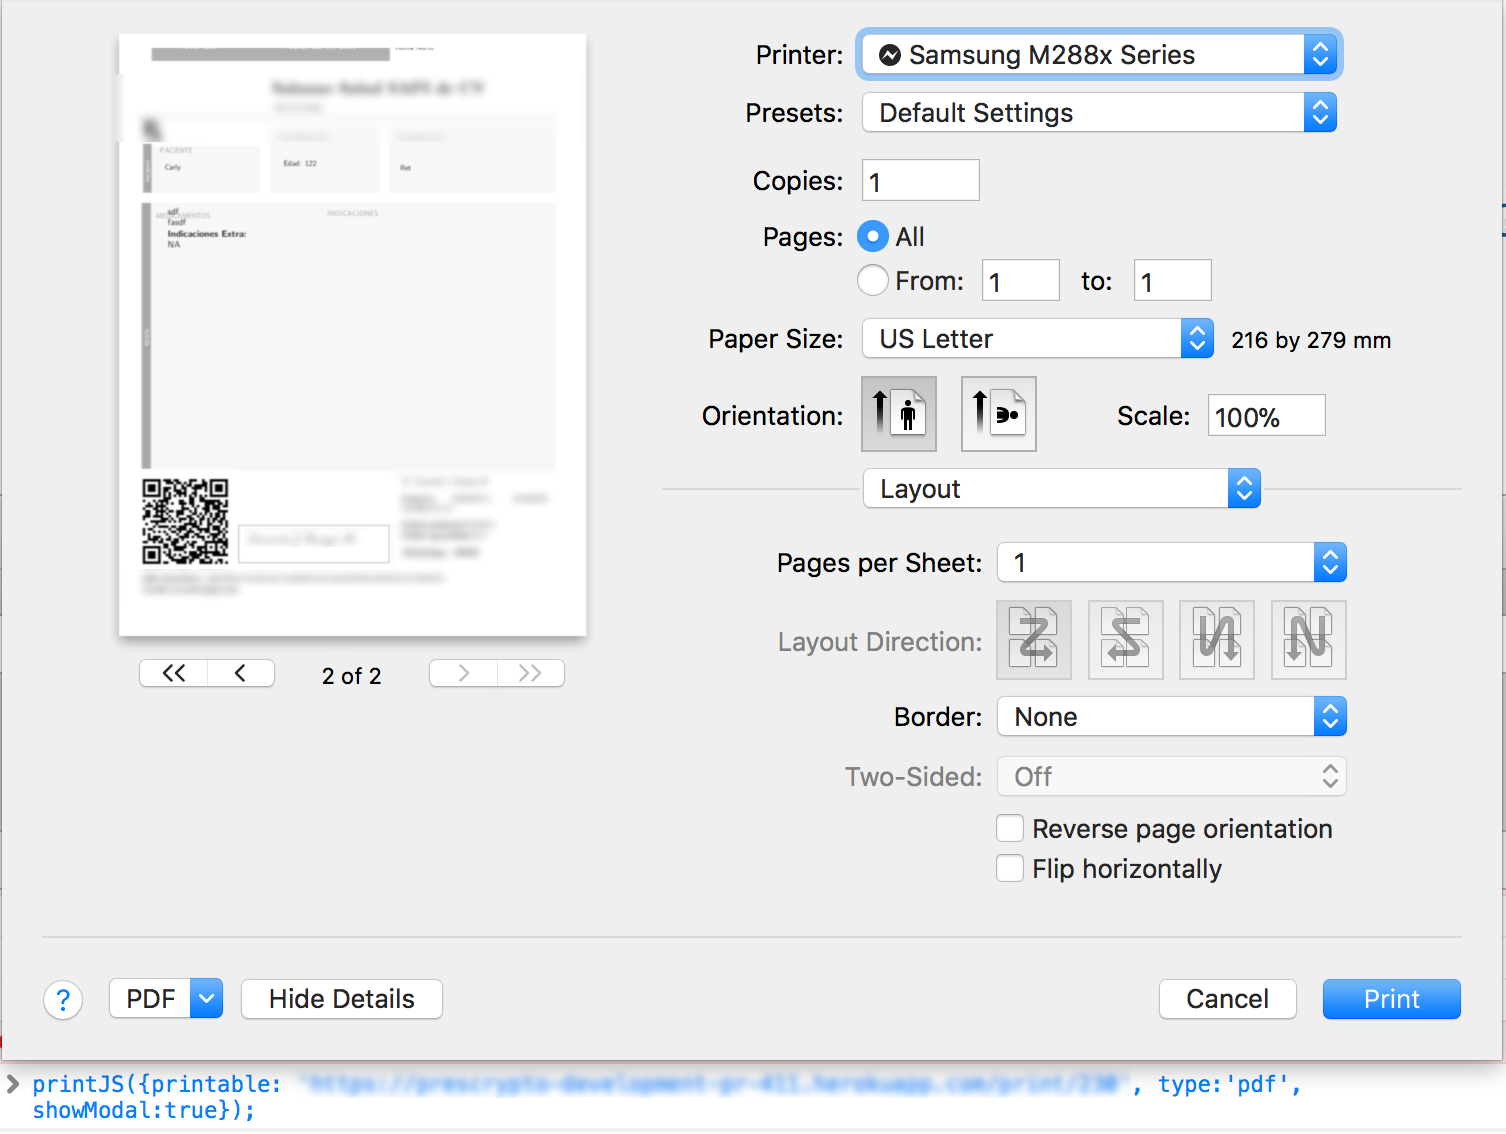This screenshot has height=1134, width=1506.
Task: Choose N-shaped layout direction icon
Action: point(1309,640)
